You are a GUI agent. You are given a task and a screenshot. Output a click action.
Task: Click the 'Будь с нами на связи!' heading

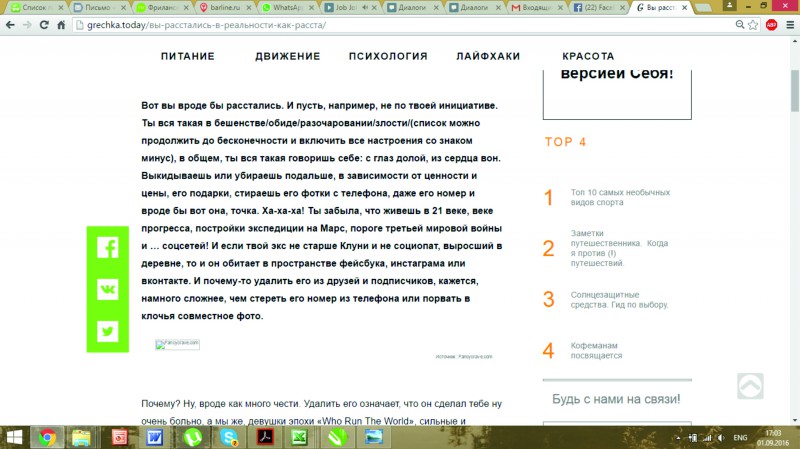pos(616,399)
